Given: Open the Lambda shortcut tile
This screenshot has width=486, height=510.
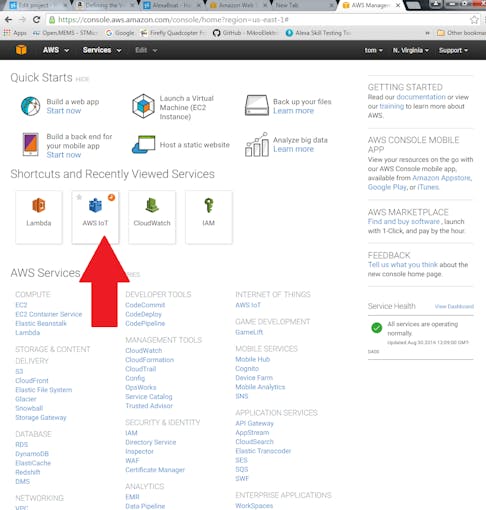Looking at the screenshot, I should coord(39,217).
